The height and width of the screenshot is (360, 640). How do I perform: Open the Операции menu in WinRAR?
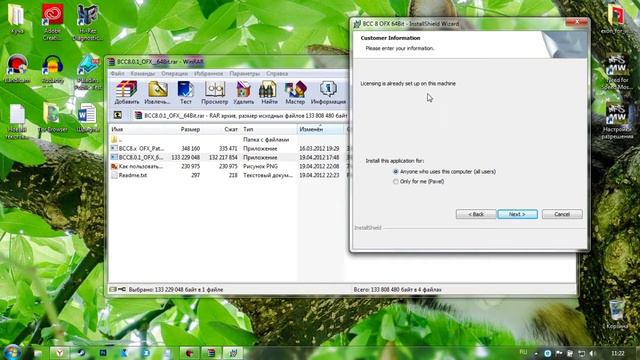pos(174,73)
